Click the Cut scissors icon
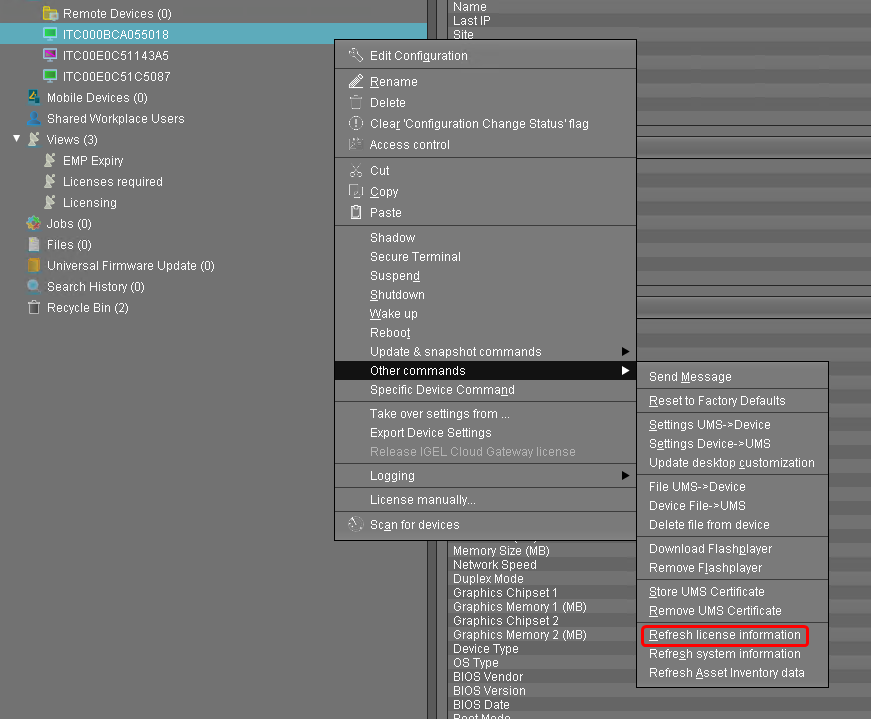The width and height of the screenshot is (871, 719). pyautogui.click(x=355, y=171)
